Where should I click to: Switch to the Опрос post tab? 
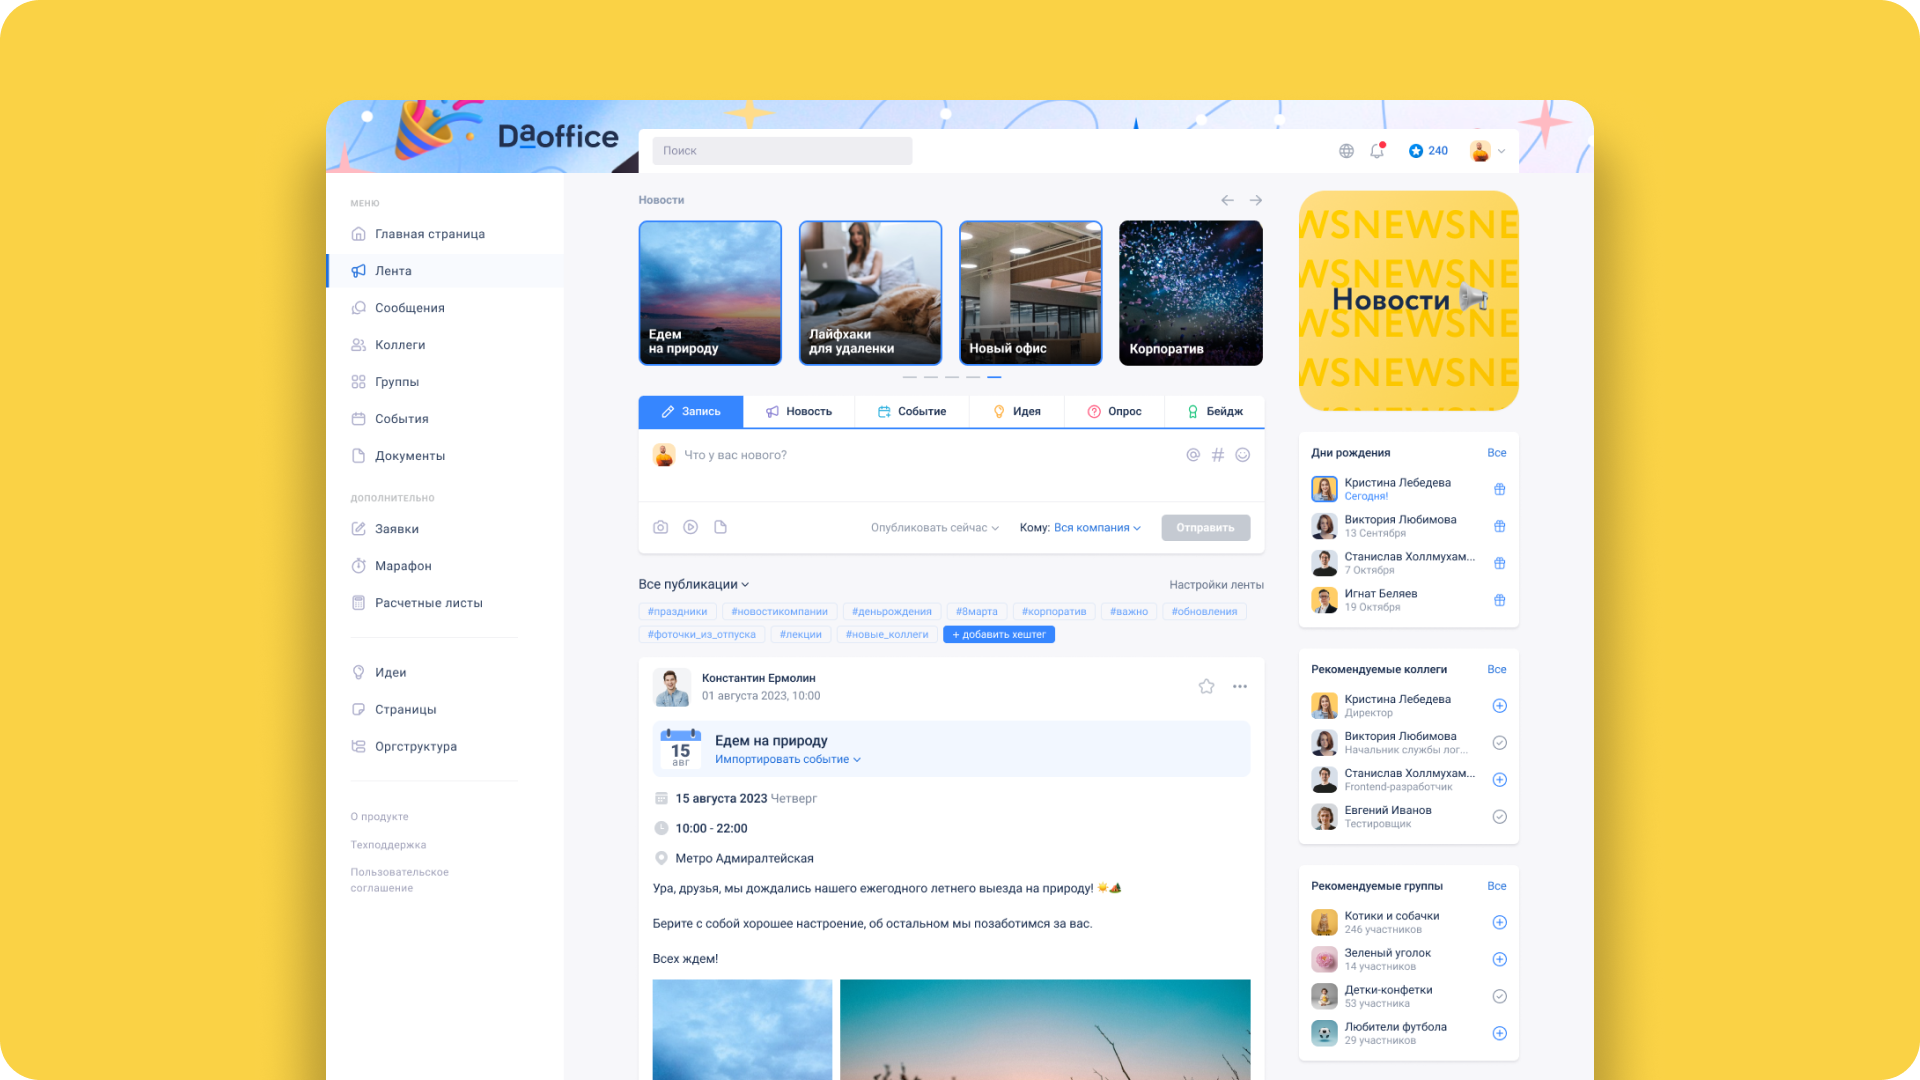(1114, 411)
